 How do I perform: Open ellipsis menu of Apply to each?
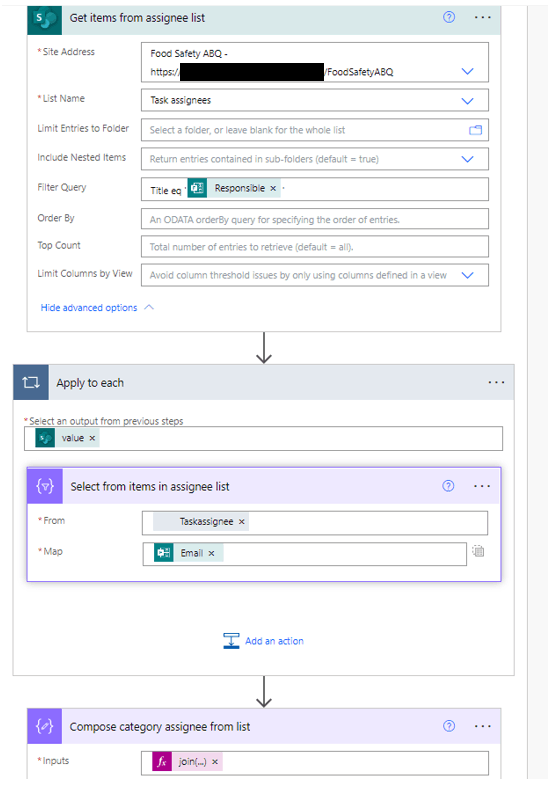point(496,382)
